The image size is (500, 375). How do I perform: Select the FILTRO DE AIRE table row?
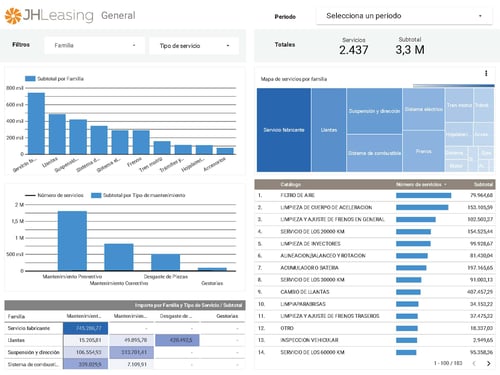coord(375,195)
